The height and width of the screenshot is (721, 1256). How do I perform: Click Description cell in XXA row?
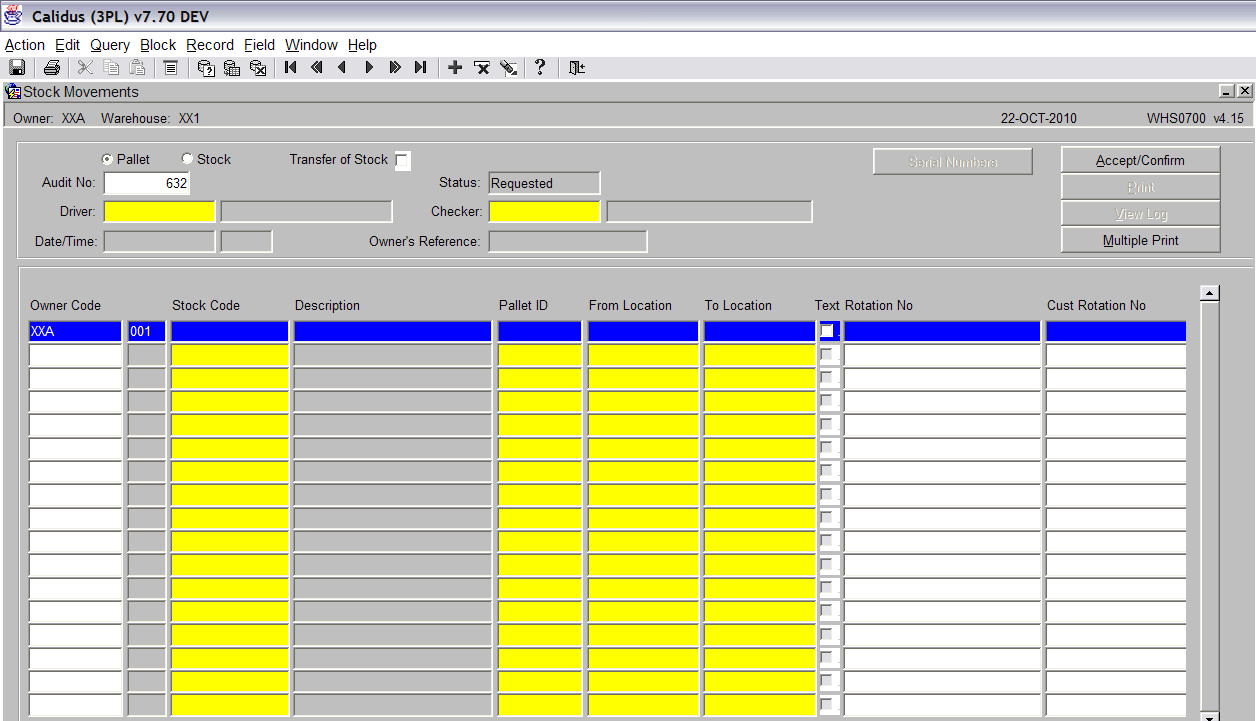pyautogui.click(x=393, y=331)
